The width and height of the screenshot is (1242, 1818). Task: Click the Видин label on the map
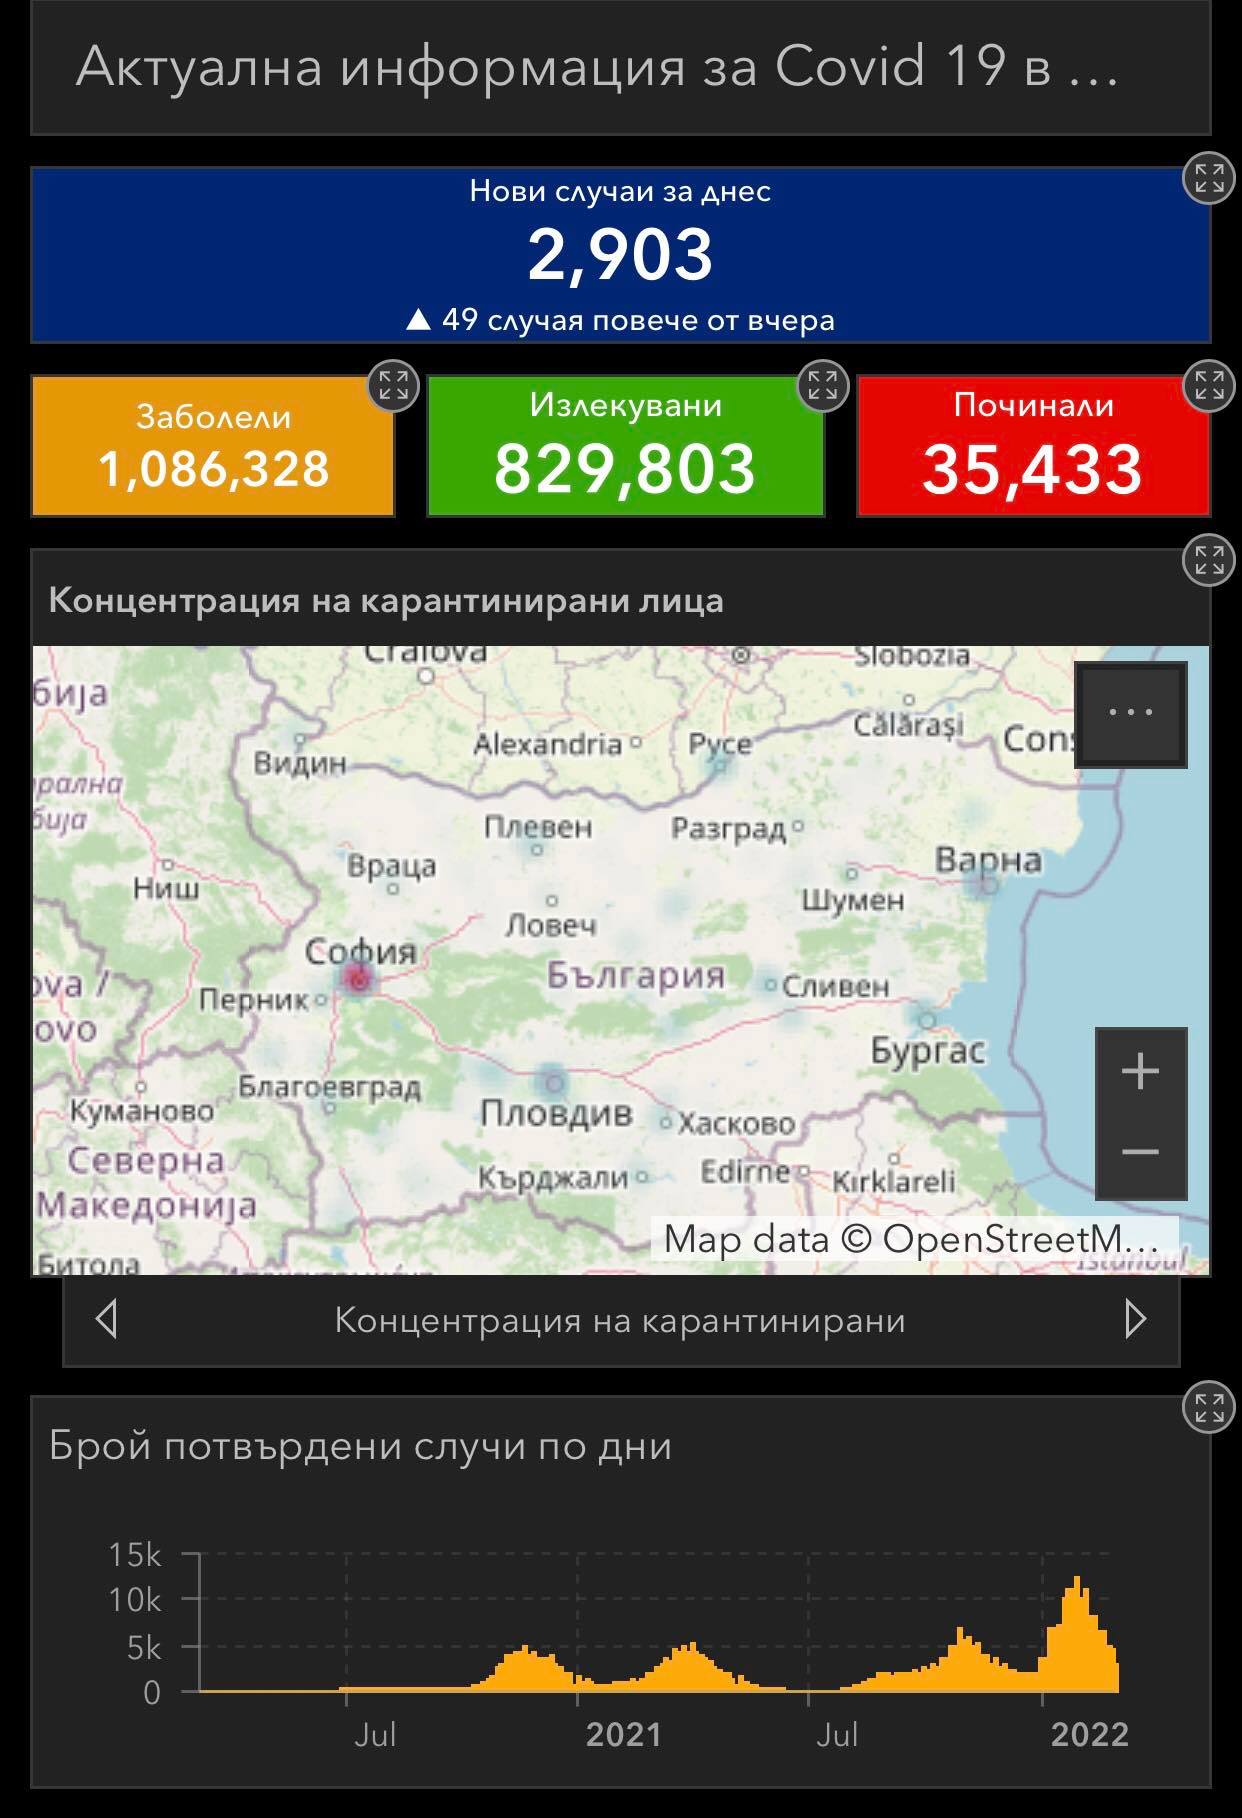click(x=299, y=764)
